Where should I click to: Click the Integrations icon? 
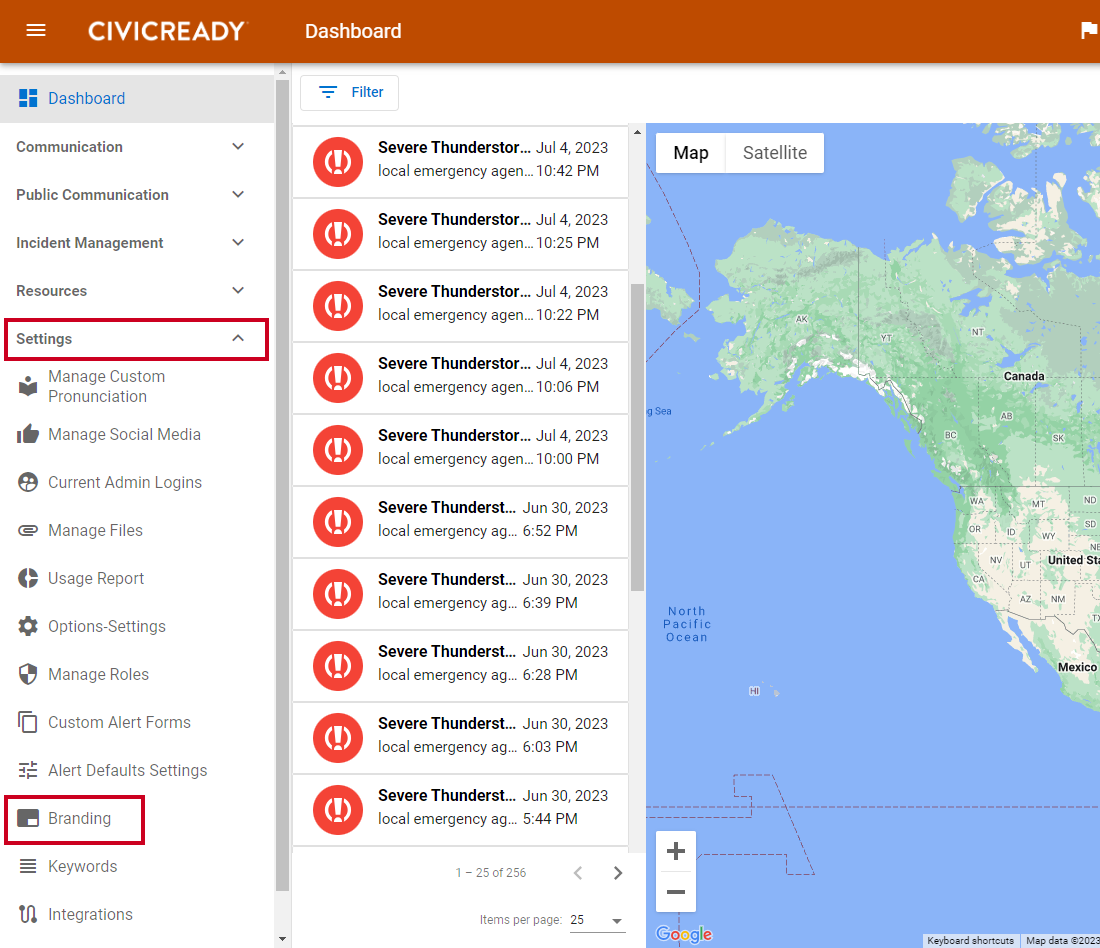(x=28, y=914)
